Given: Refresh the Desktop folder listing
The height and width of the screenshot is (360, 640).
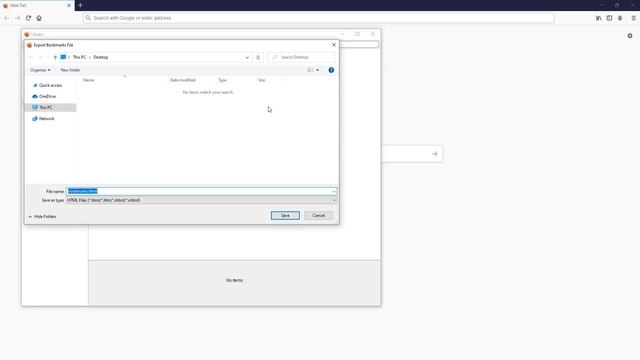Looking at the screenshot, I should coord(258,58).
